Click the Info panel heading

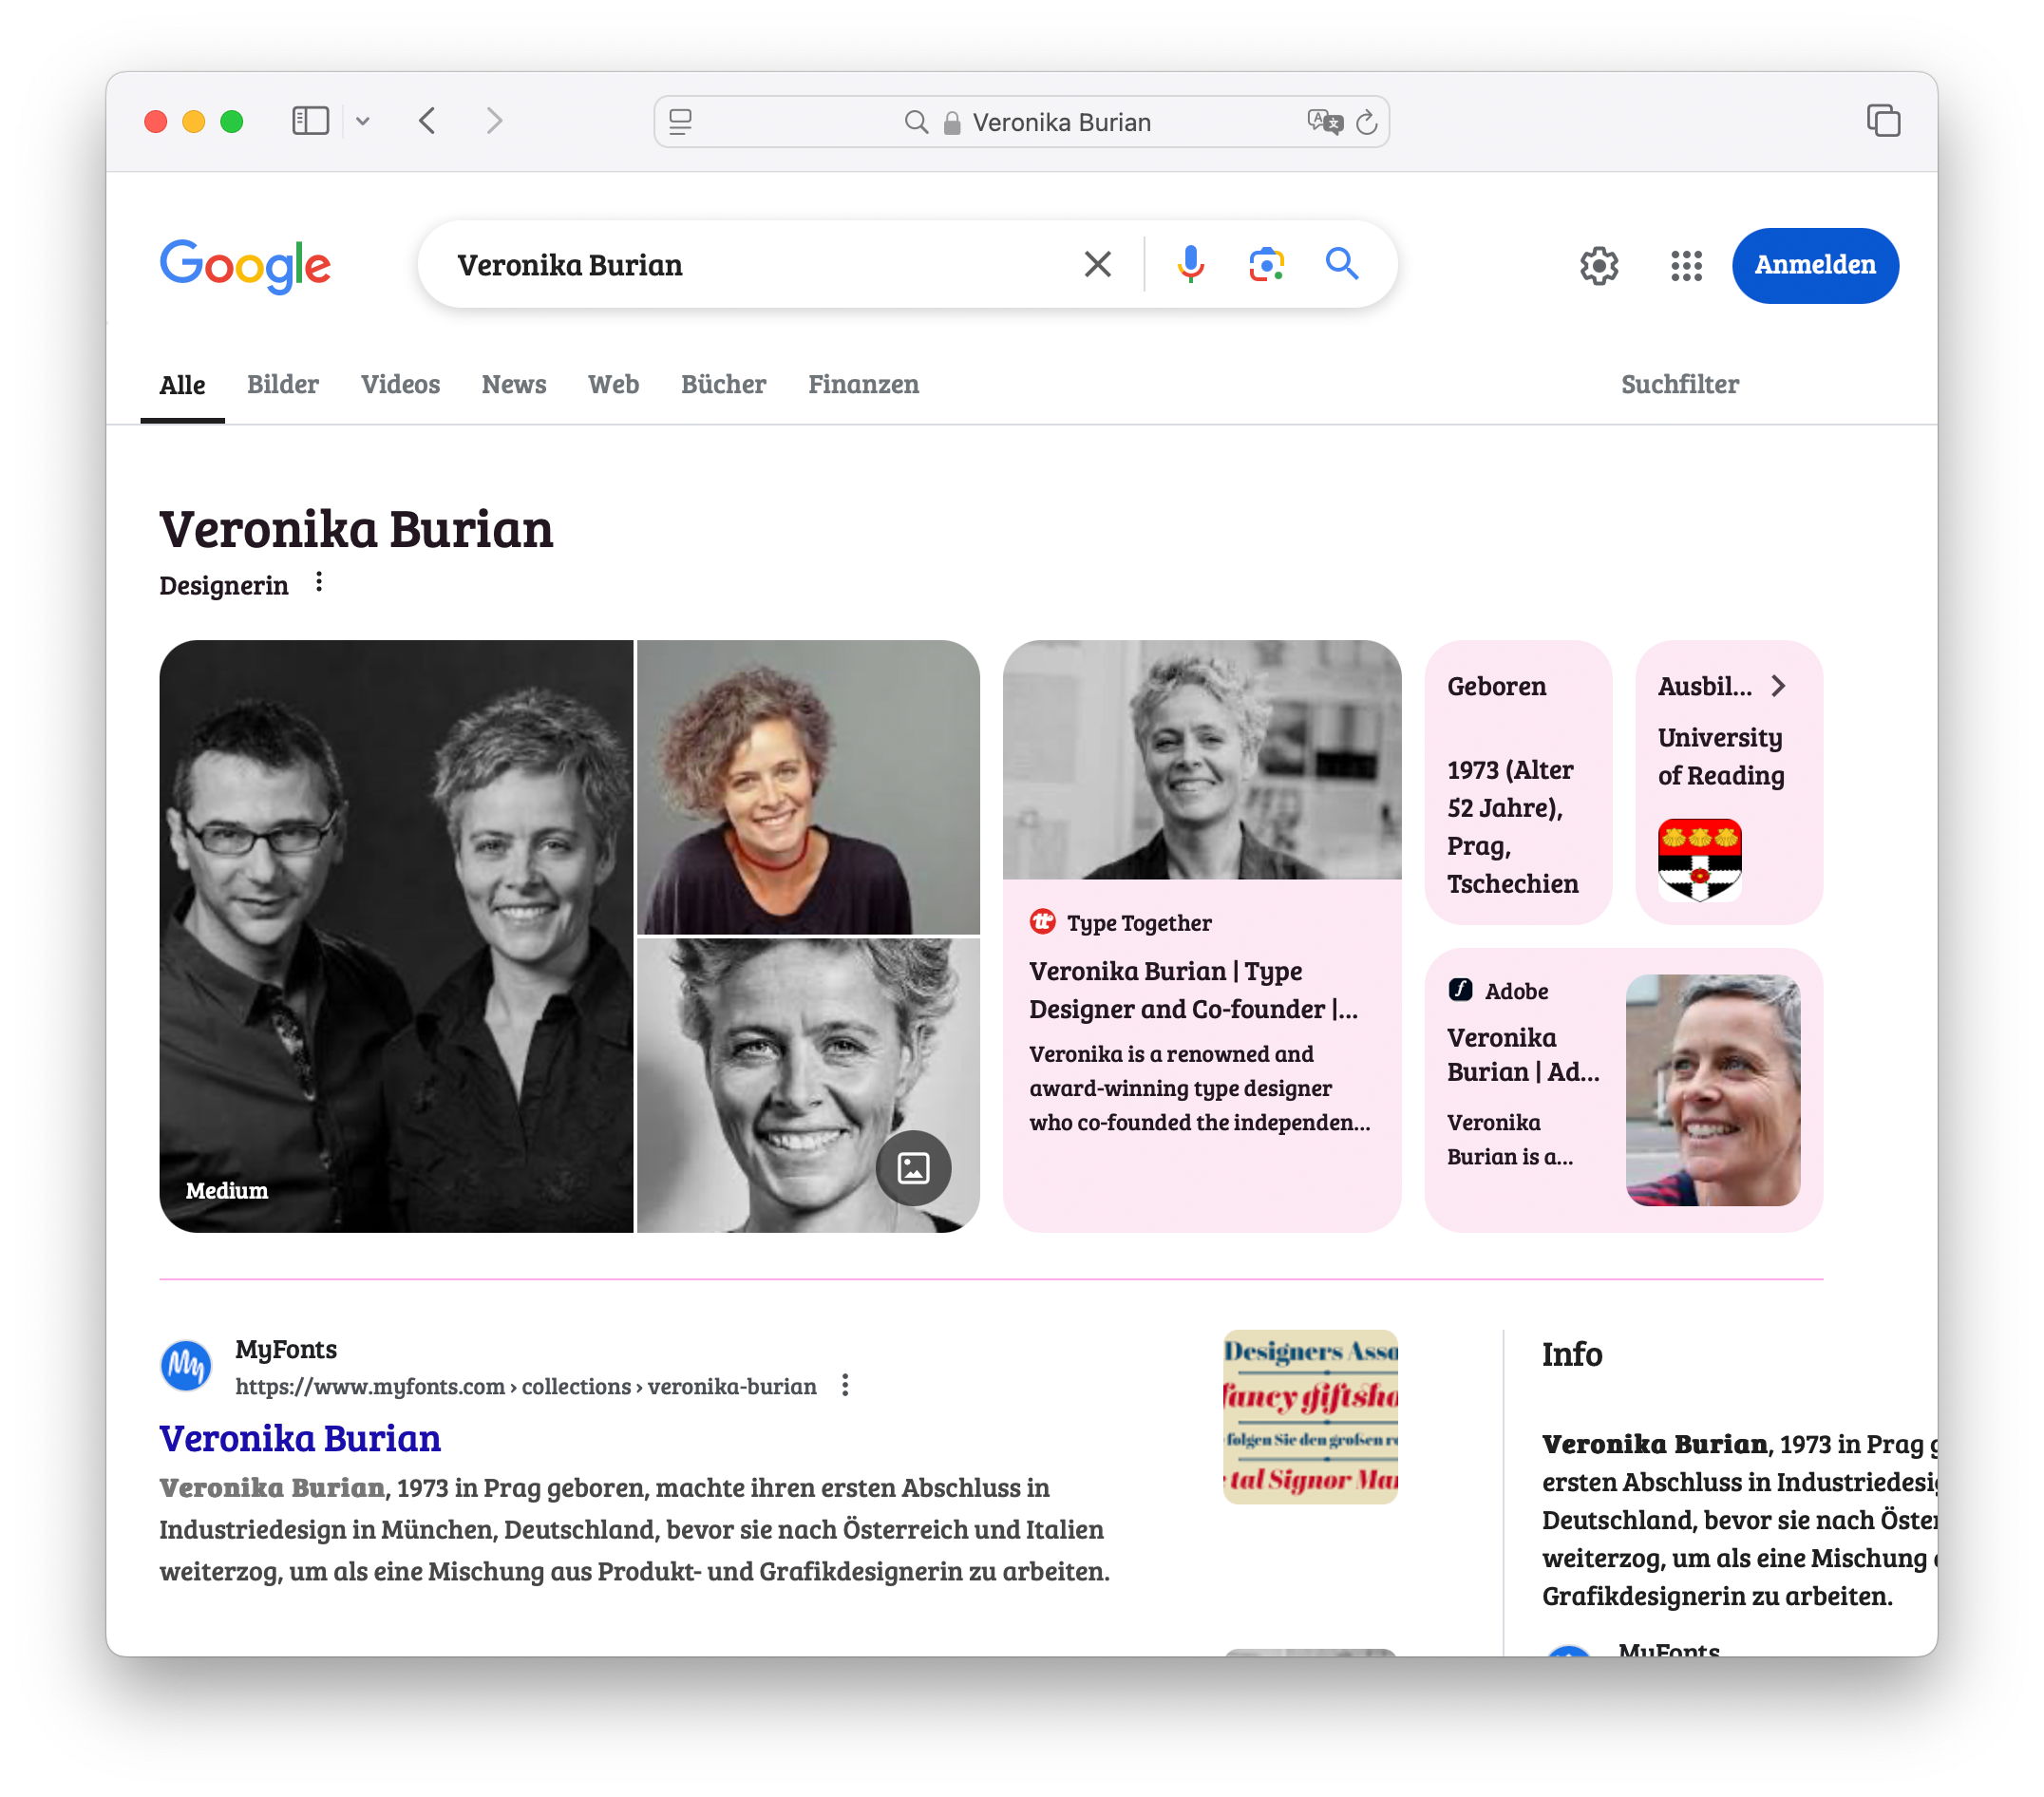tap(1572, 1355)
